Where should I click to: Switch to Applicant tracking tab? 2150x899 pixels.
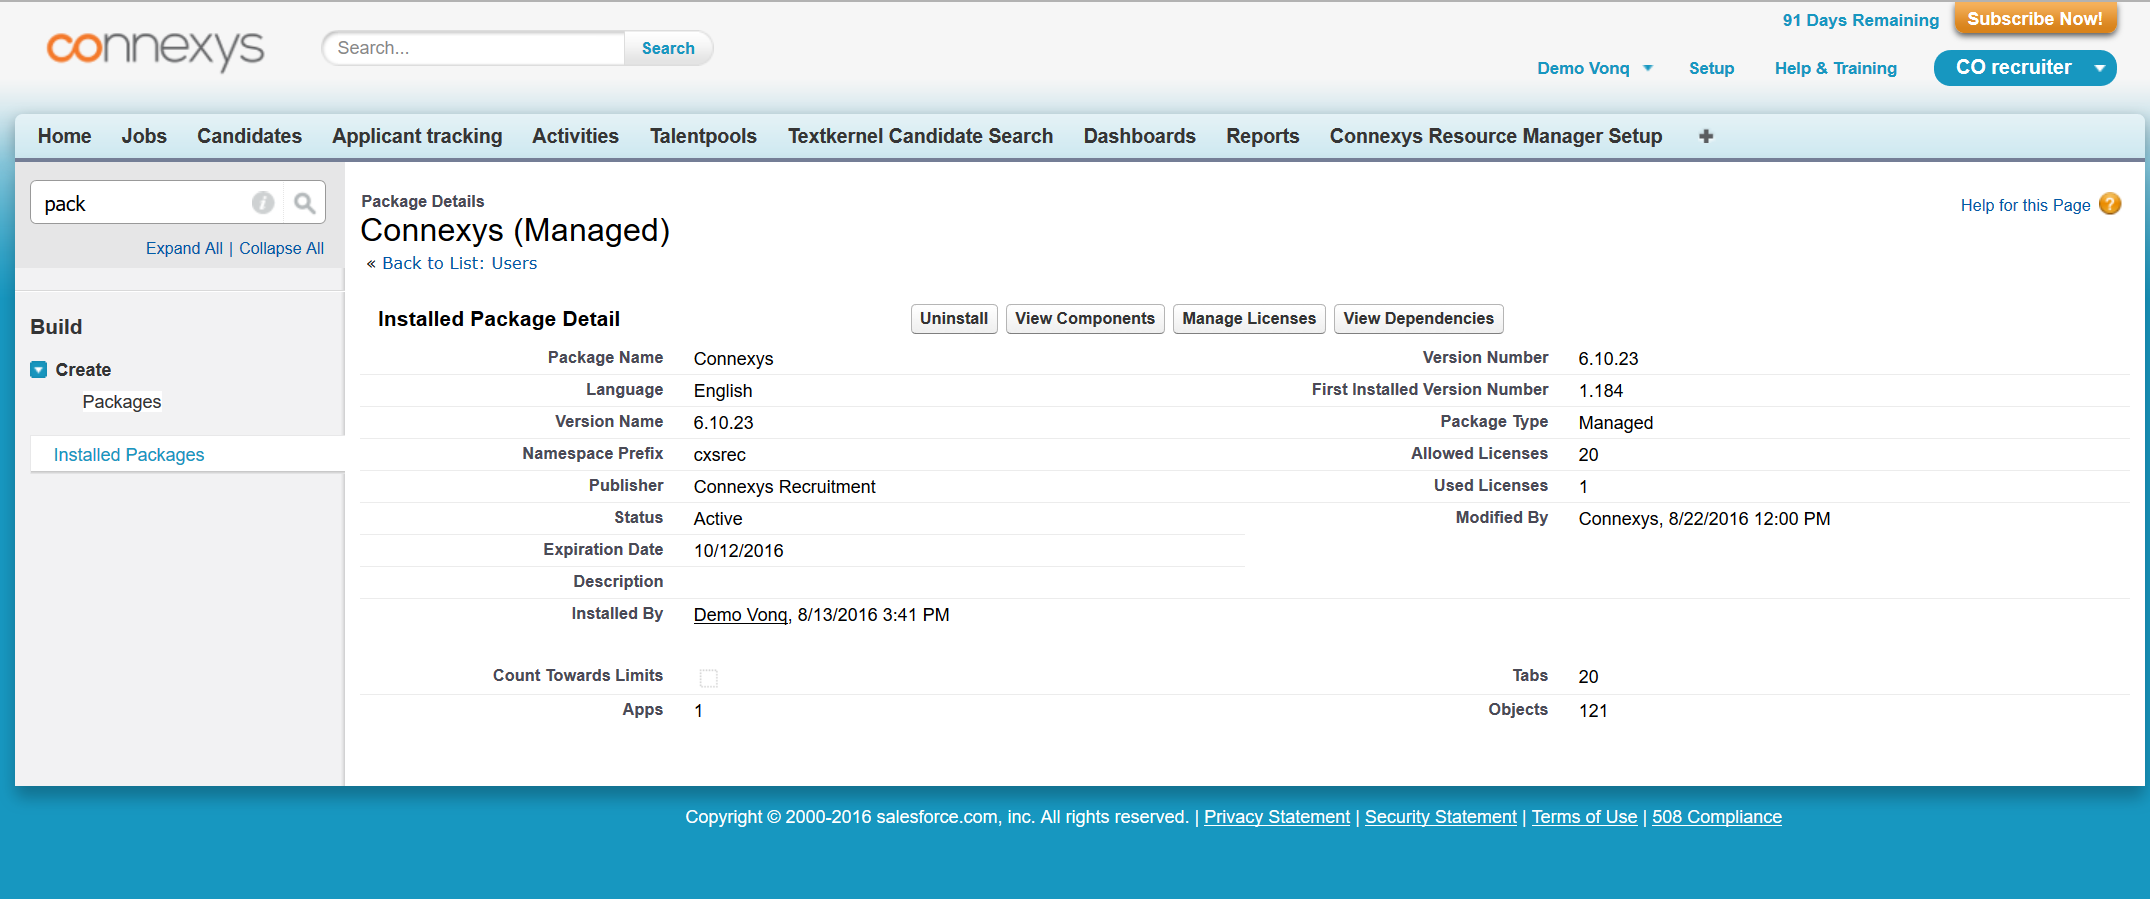click(x=417, y=136)
